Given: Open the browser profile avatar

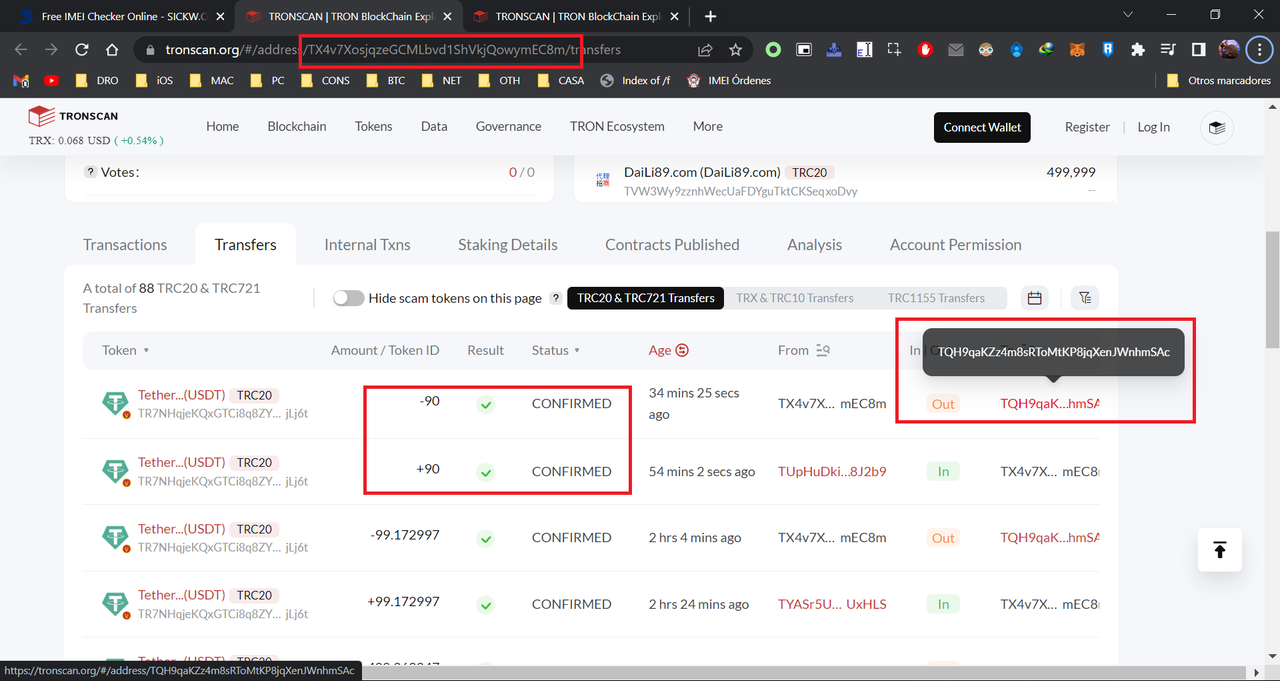Looking at the screenshot, I should click(1229, 49).
